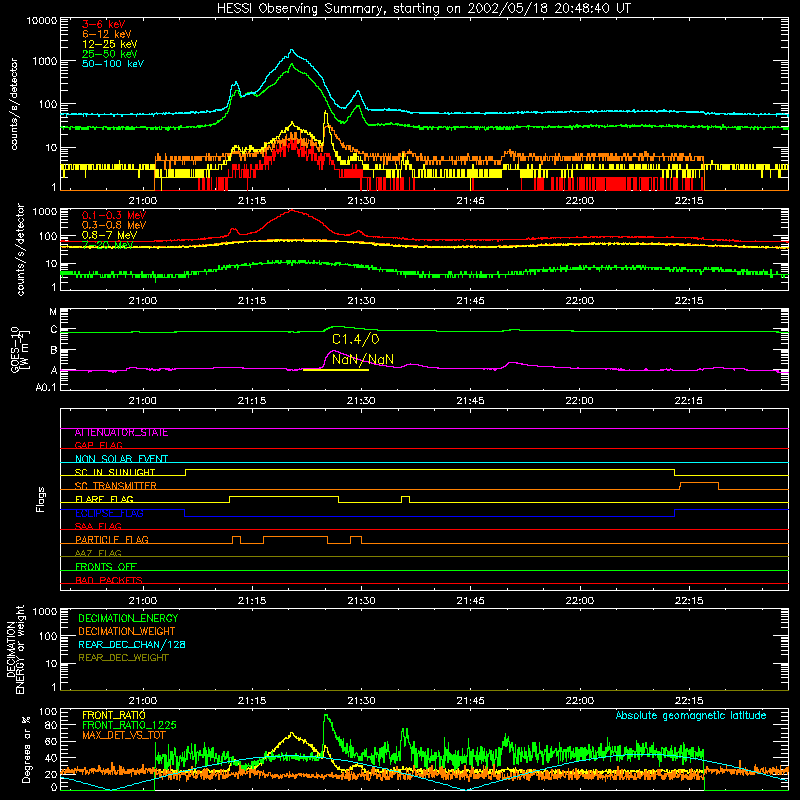Click the 0.8-7 MeV legend entry
800x800 pixels.
point(109,235)
